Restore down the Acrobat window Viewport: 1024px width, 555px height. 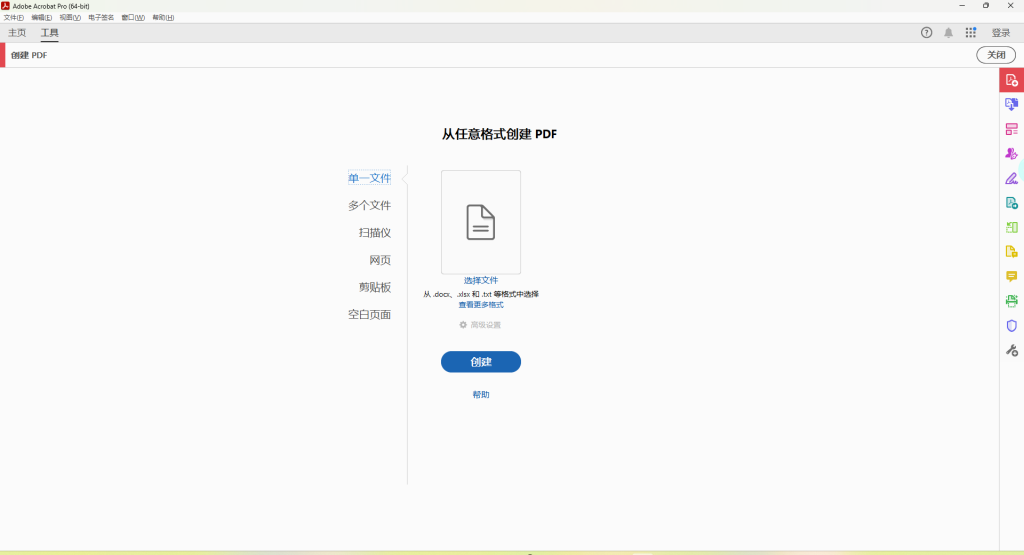click(986, 6)
